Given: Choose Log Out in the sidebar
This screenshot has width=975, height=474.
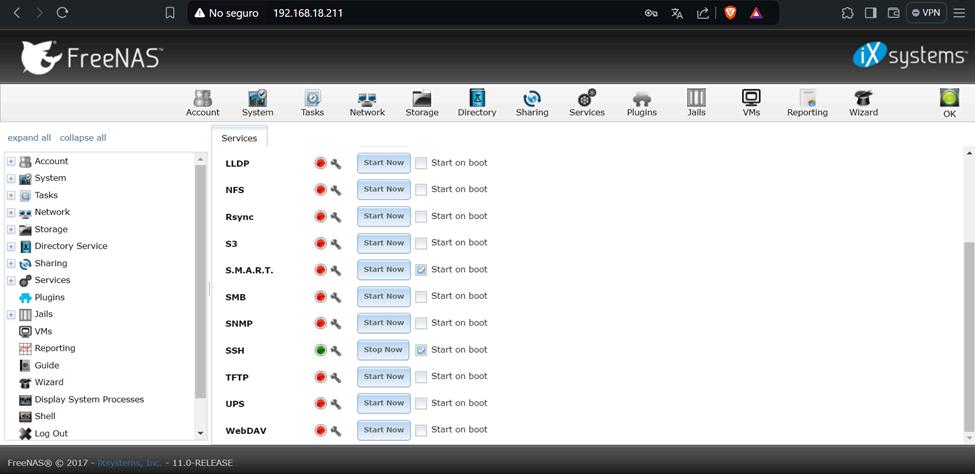Looking at the screenshot, I should [51, 434].
